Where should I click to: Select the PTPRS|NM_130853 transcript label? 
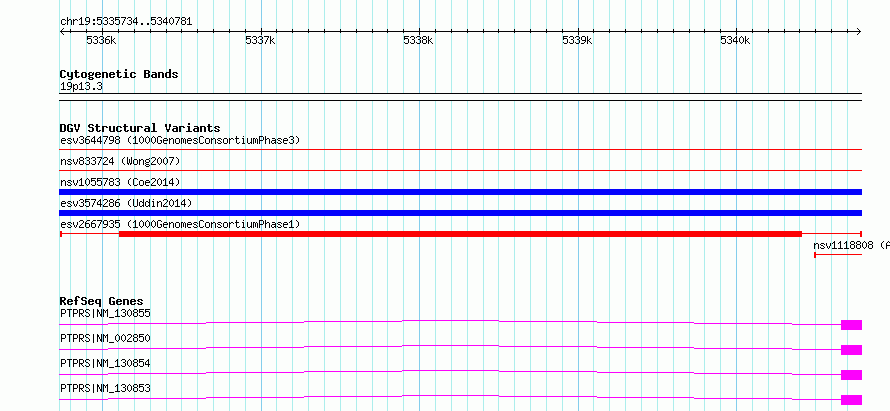point(105,388)
